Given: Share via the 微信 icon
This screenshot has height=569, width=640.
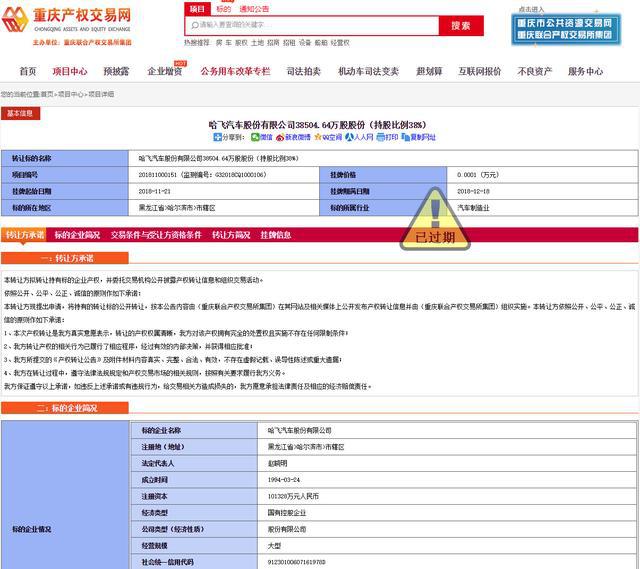Looking at the screenshot, I should tap(255, 137).
